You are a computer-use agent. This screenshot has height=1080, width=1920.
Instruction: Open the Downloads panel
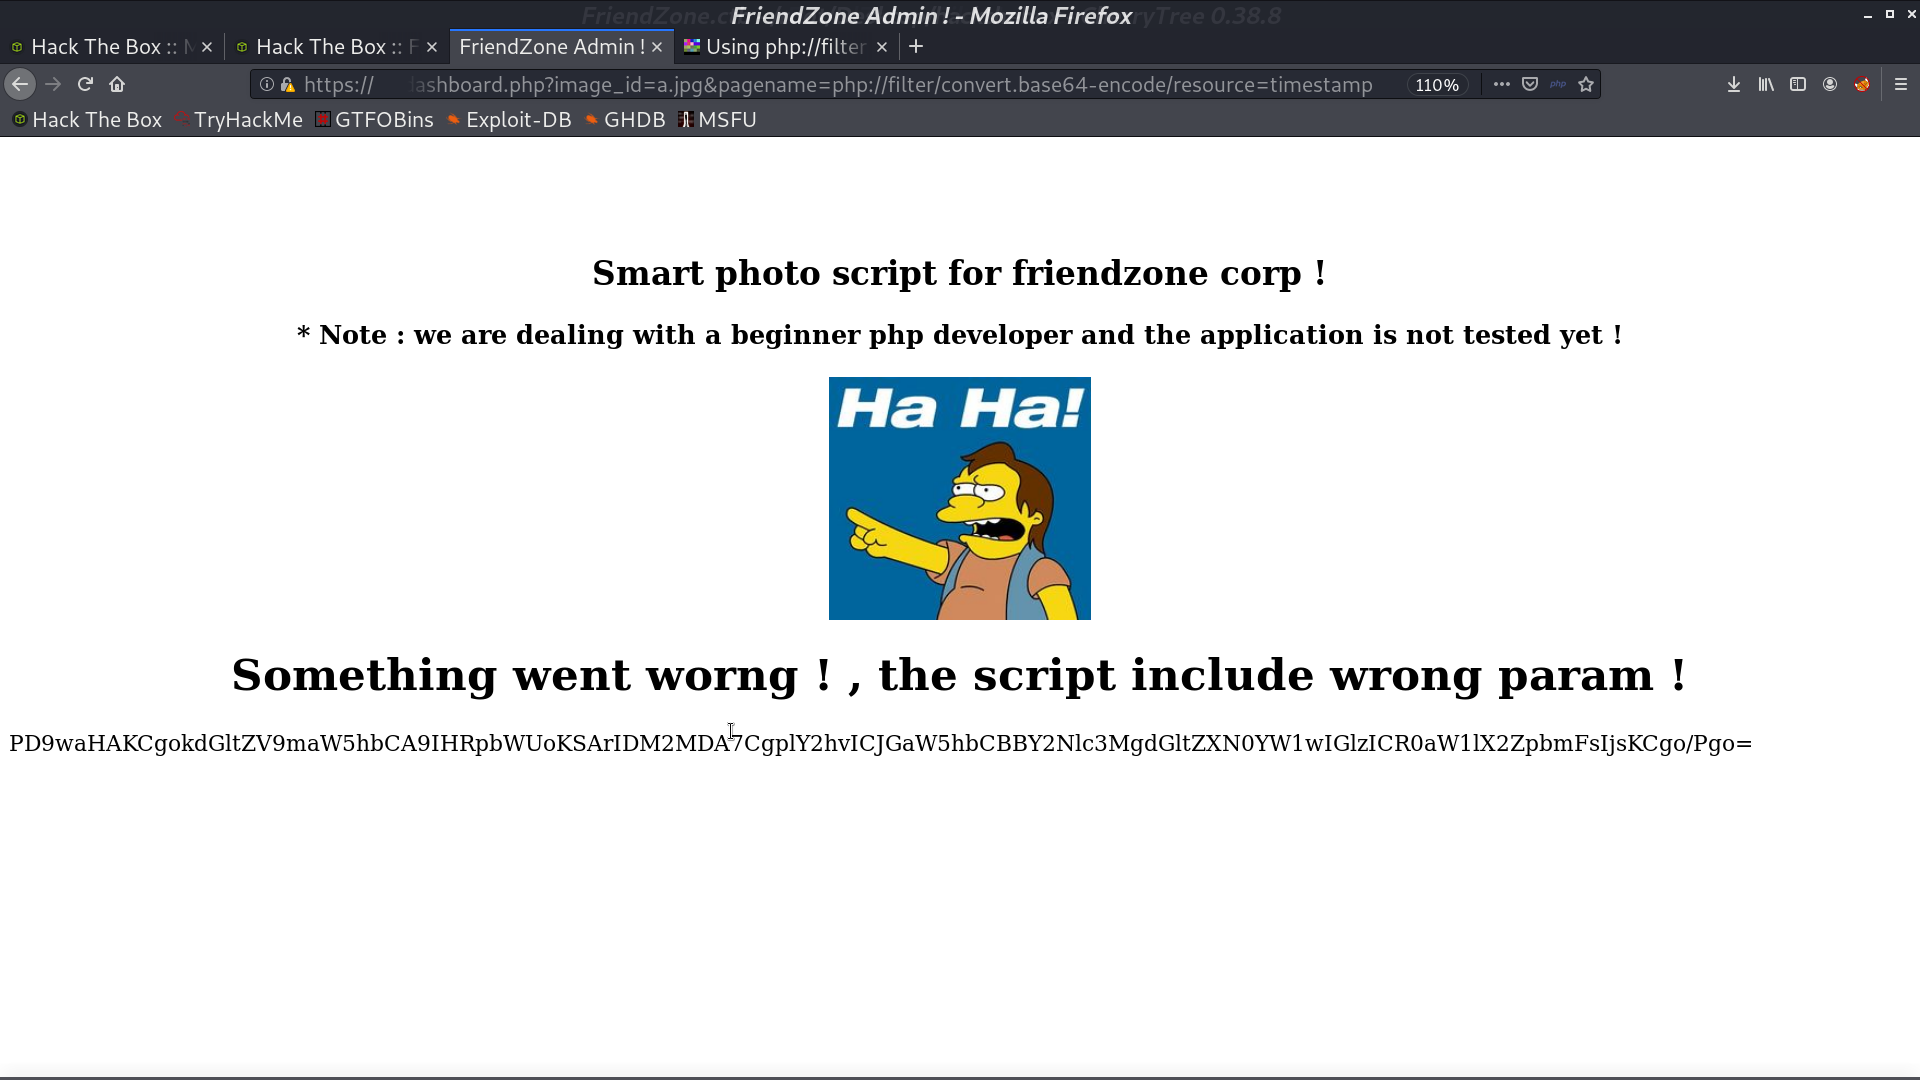[1734, 85]
